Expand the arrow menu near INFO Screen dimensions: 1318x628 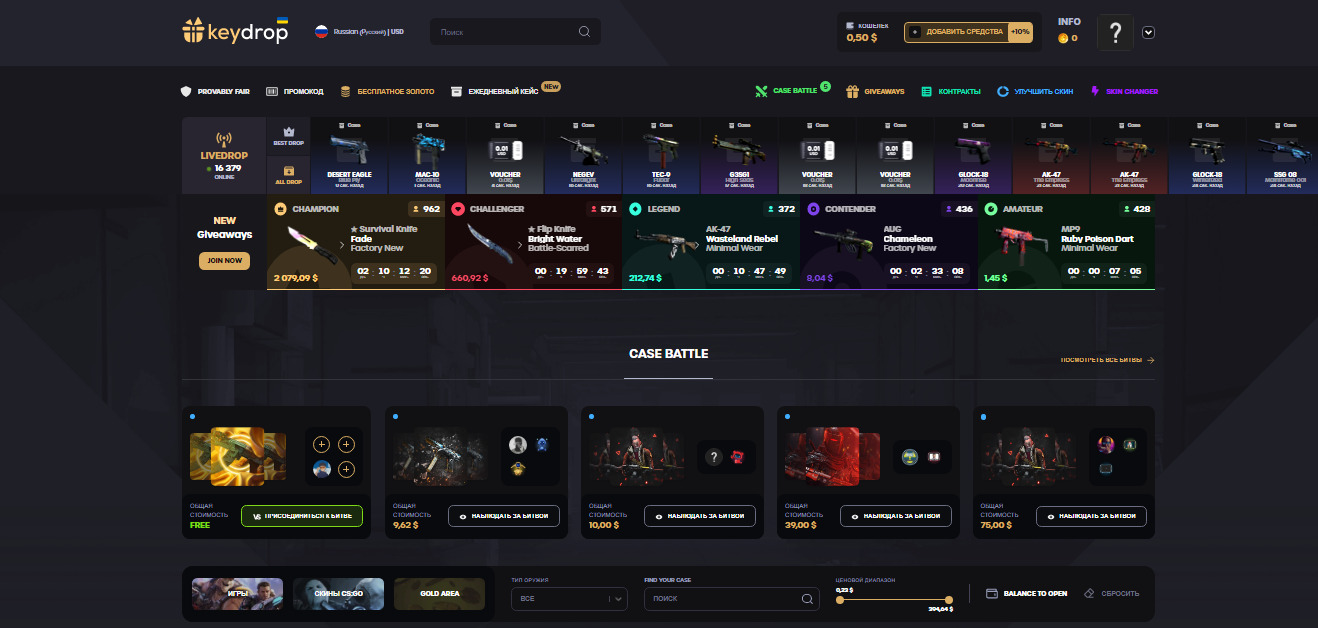[x=1148, y=32]
